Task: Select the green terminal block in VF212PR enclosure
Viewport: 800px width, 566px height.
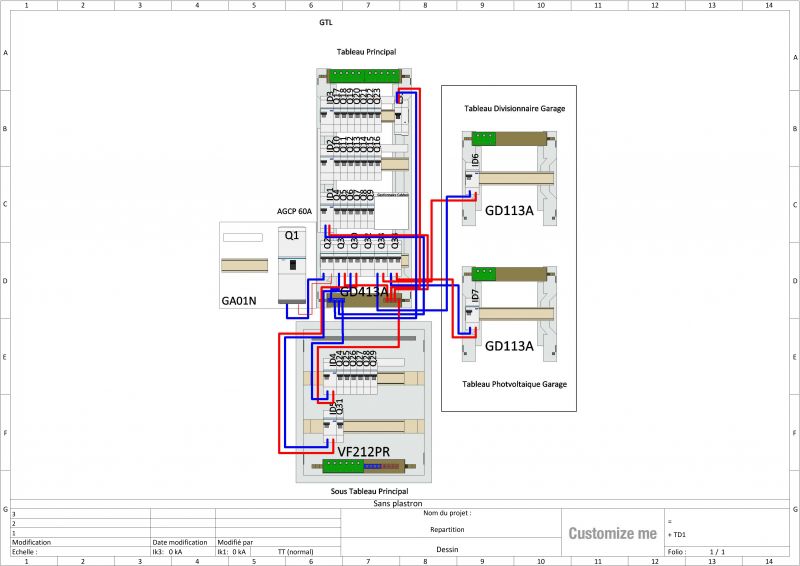Action: (342, 465)
